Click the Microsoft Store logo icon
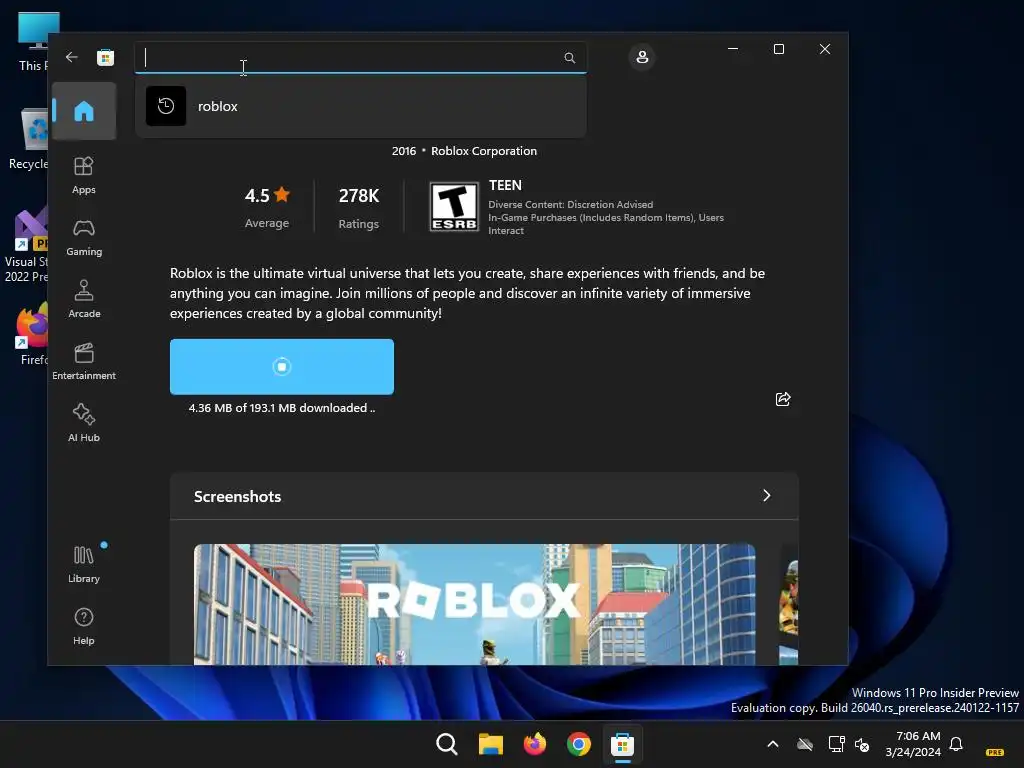 point(105,57)
